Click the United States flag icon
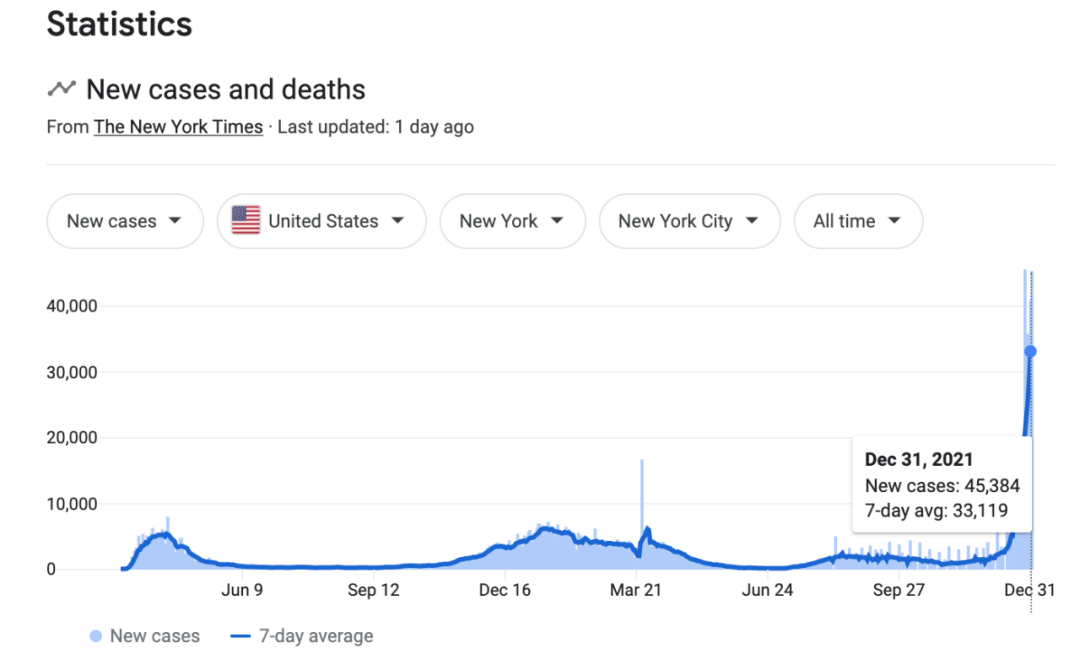This screenshot has width=1080, height=654. (x=245, y=221)
